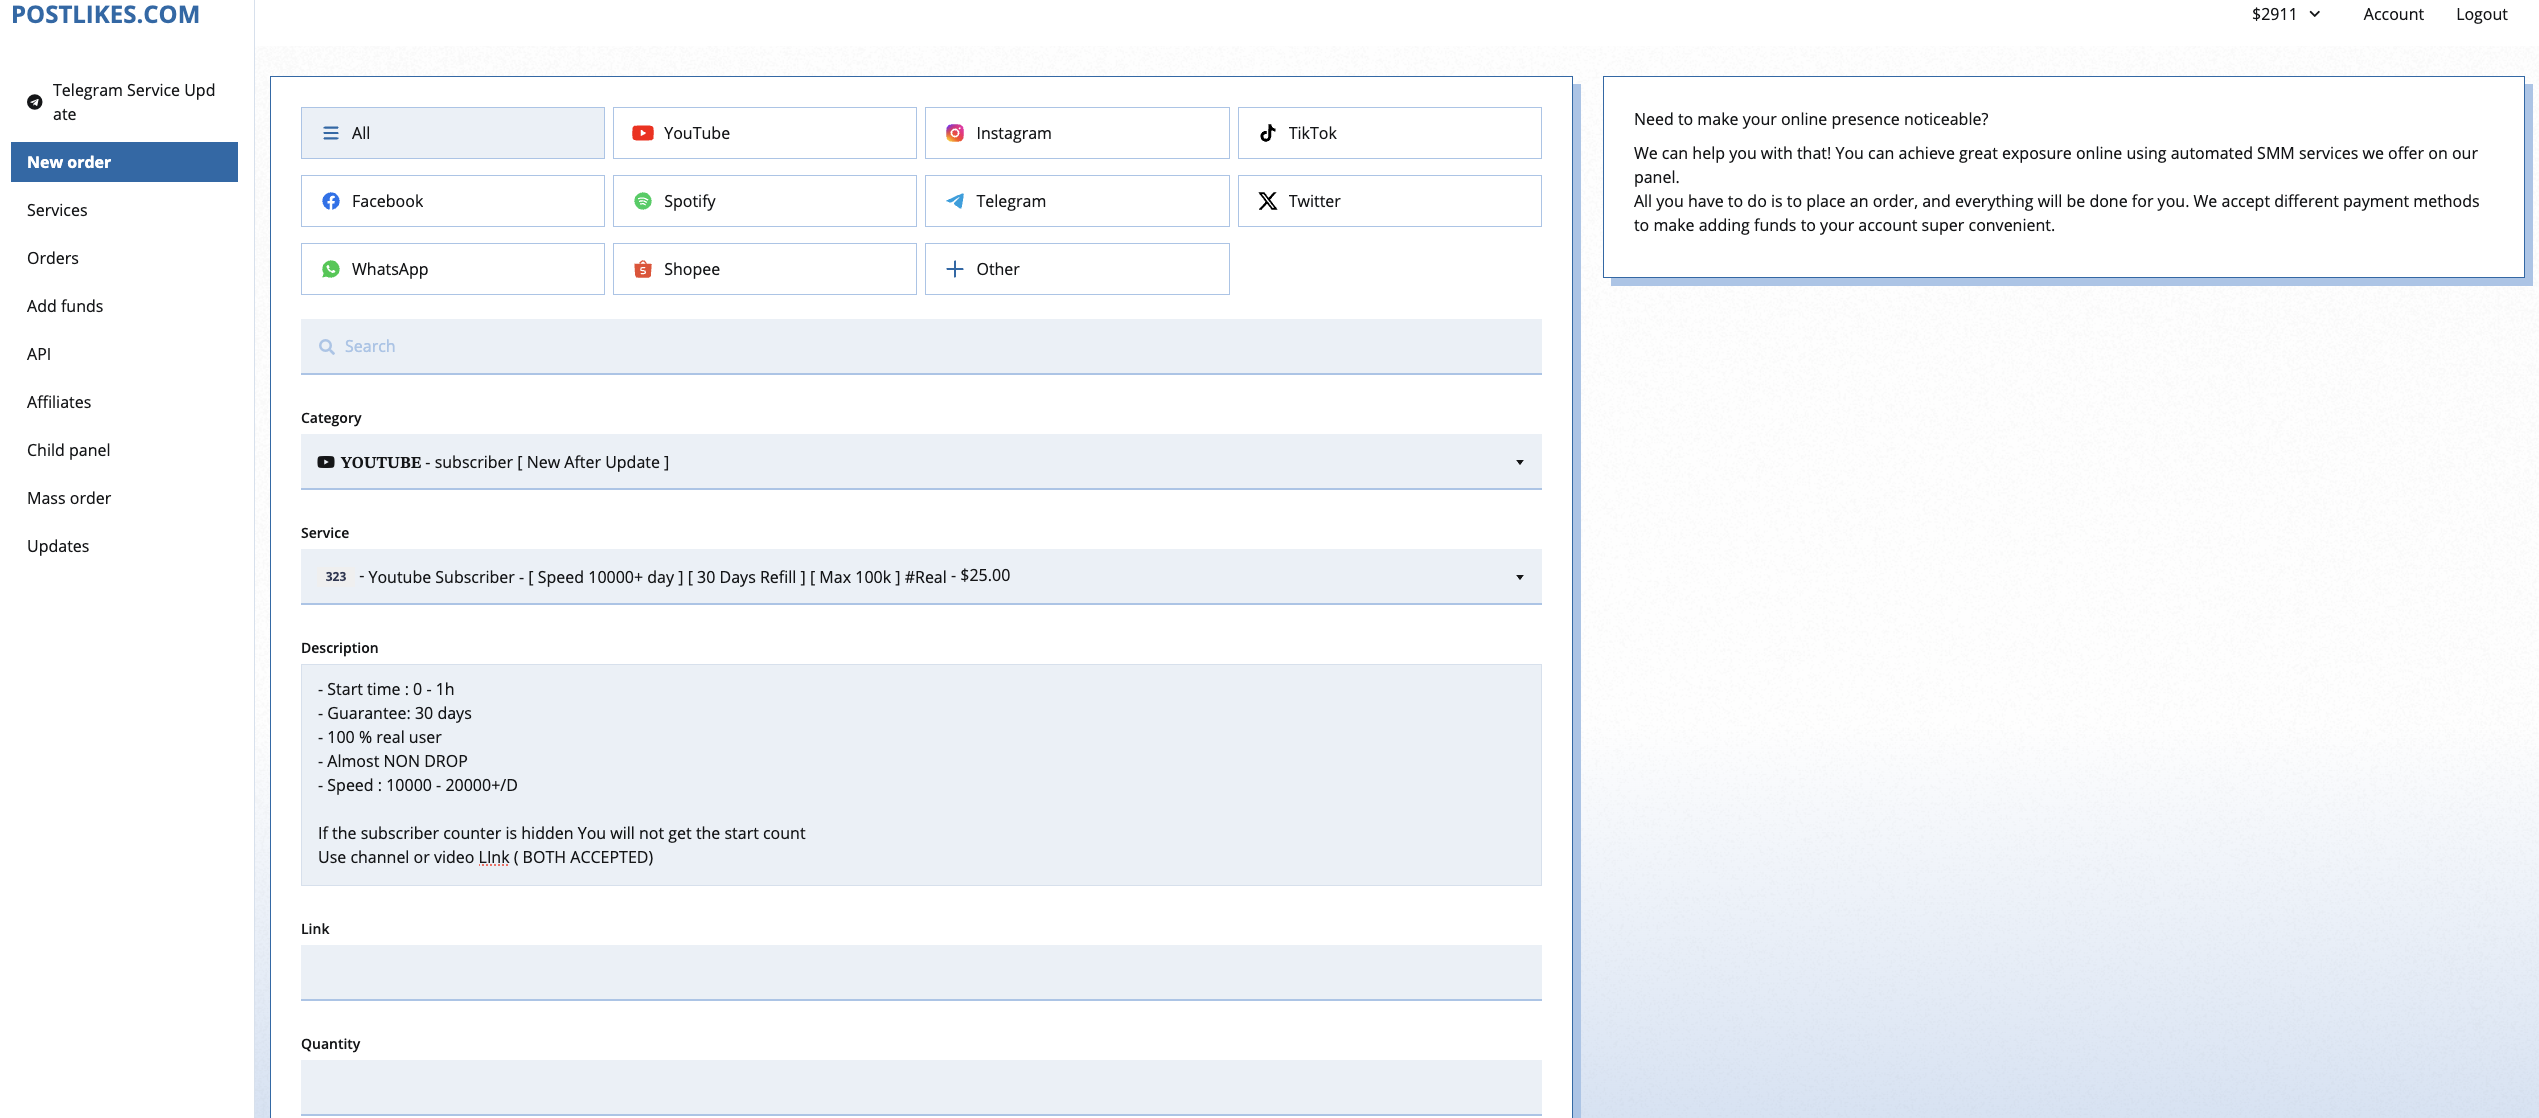Click the Telegram paper plane icon
This screenshot has height=1118, width=2539.
tap(955, 201)
